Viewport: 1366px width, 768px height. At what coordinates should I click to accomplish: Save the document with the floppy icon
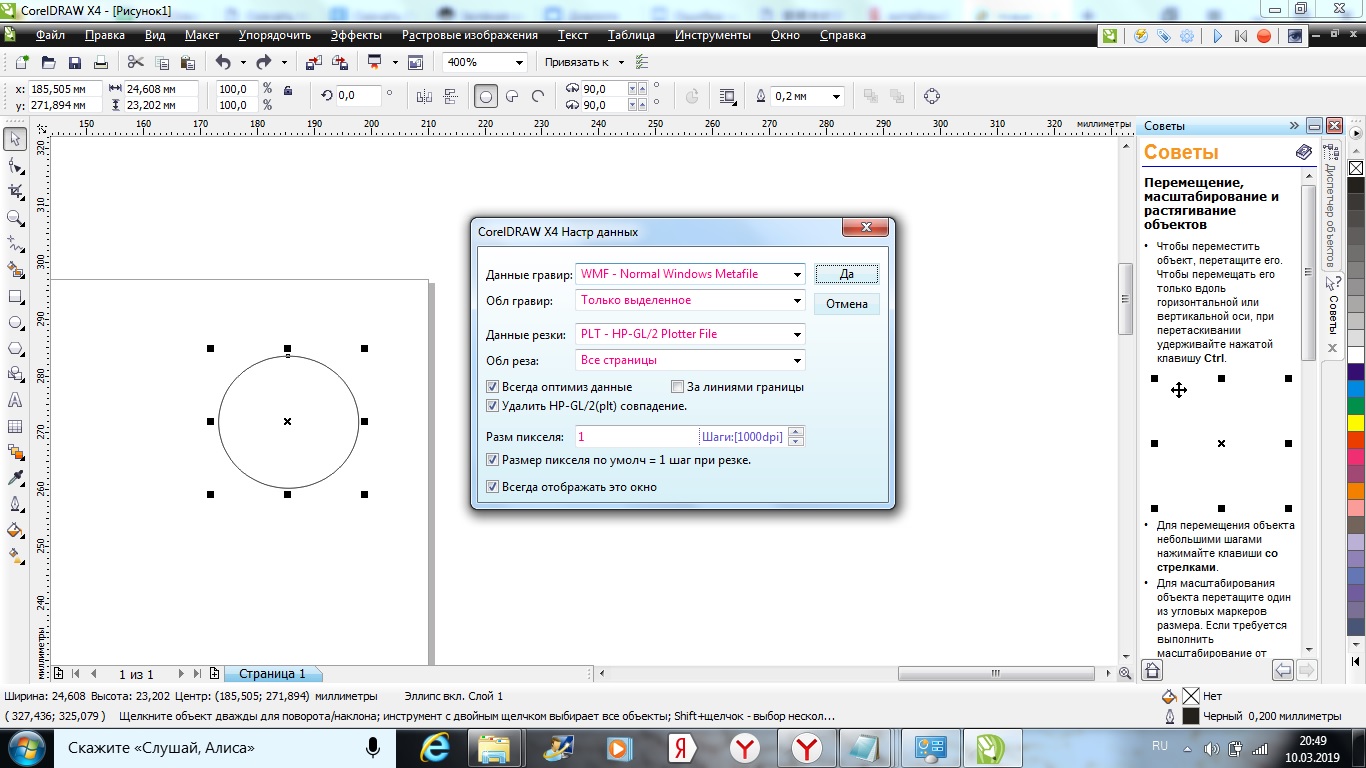click(74, 62)
